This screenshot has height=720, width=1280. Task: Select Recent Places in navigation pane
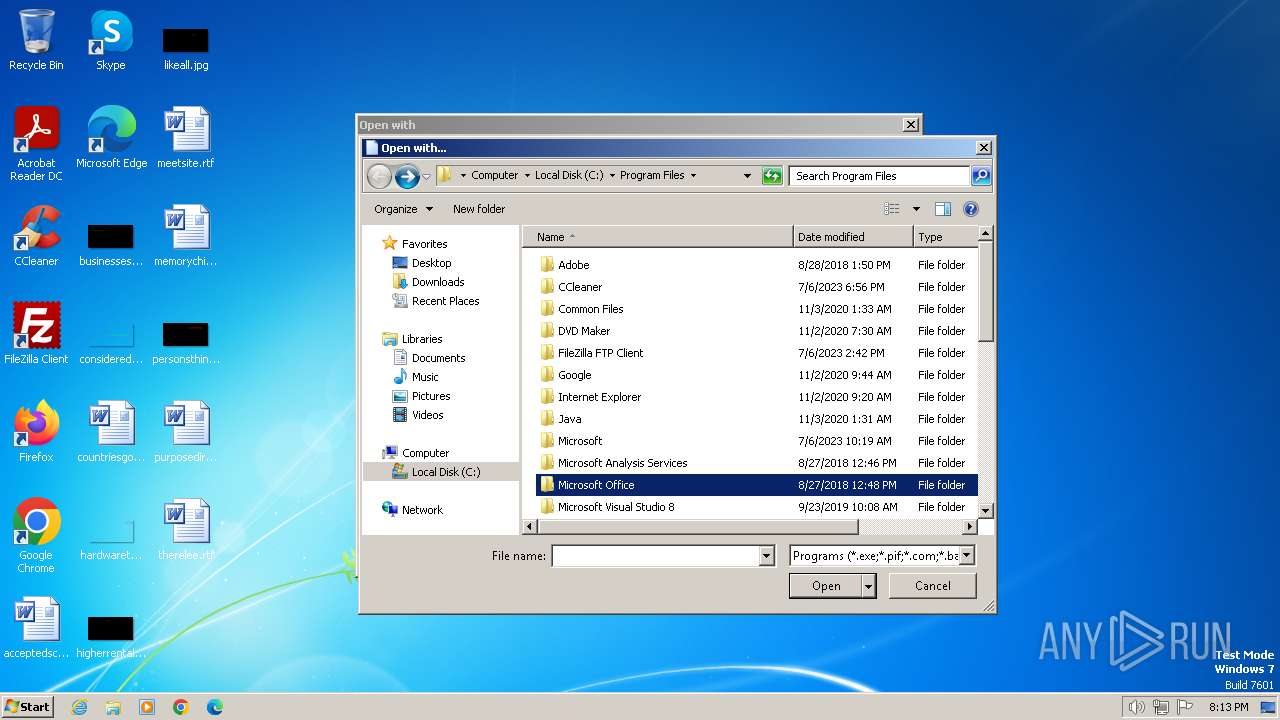pos(445,301)
